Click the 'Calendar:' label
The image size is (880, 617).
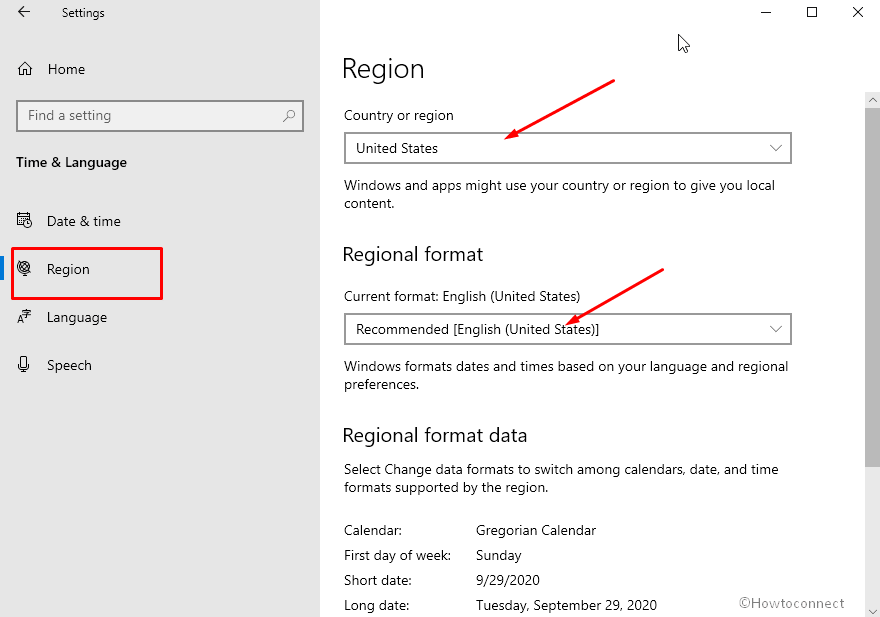373,531
